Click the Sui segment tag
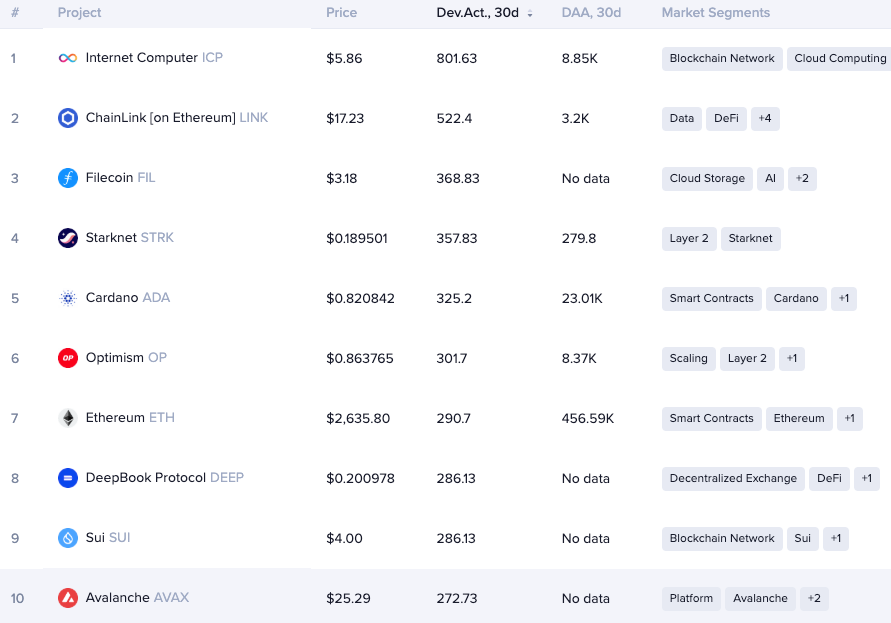The width and height of the screenshot is (891, 623). point(802,538)
